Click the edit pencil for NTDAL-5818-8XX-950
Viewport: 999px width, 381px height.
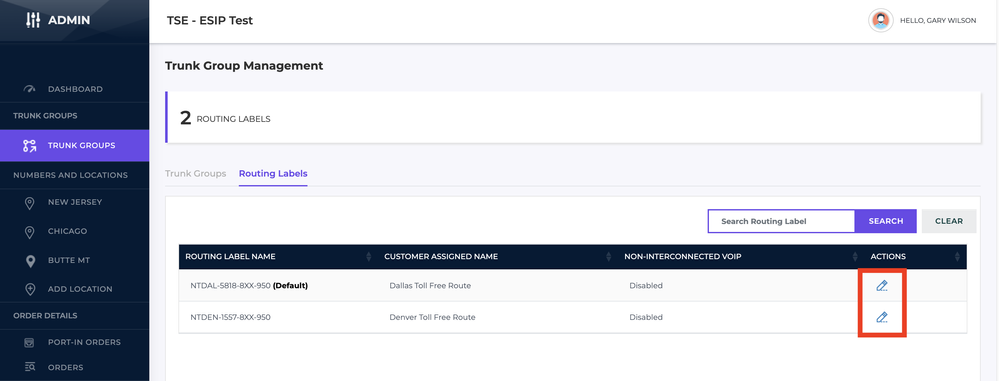point(882,286)
